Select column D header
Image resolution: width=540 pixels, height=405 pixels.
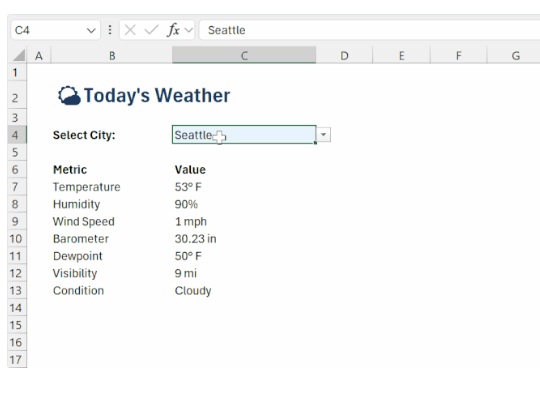[344, 55]
